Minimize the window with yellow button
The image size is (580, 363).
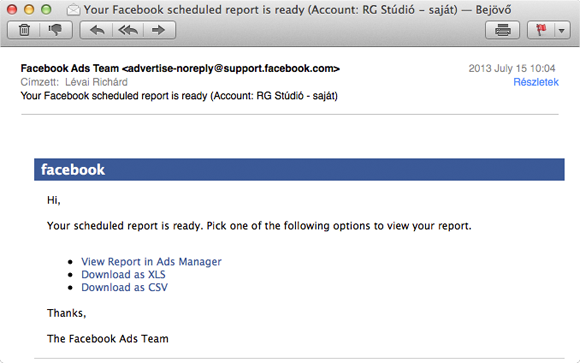click(29, 10)
